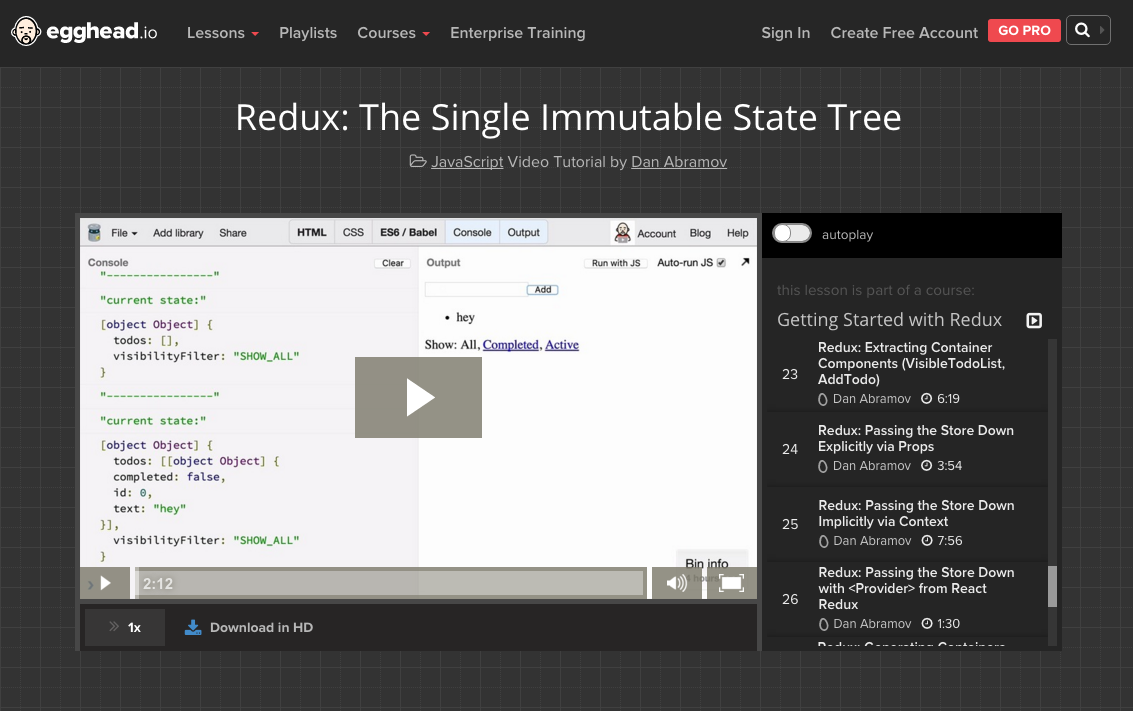This screenshot has width=1133, height=711.
Task: Switch to the HTML panel tab
Action: [x=311, y=232]
